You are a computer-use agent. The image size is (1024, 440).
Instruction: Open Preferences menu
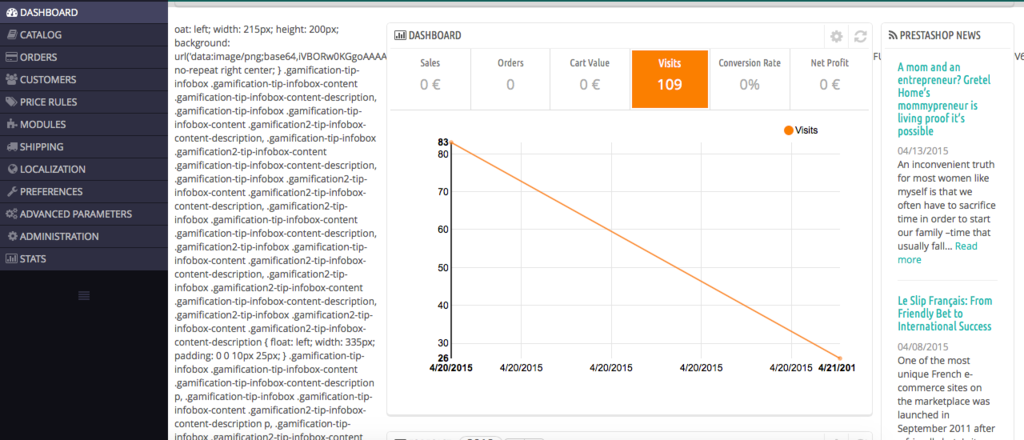[84, 191]
